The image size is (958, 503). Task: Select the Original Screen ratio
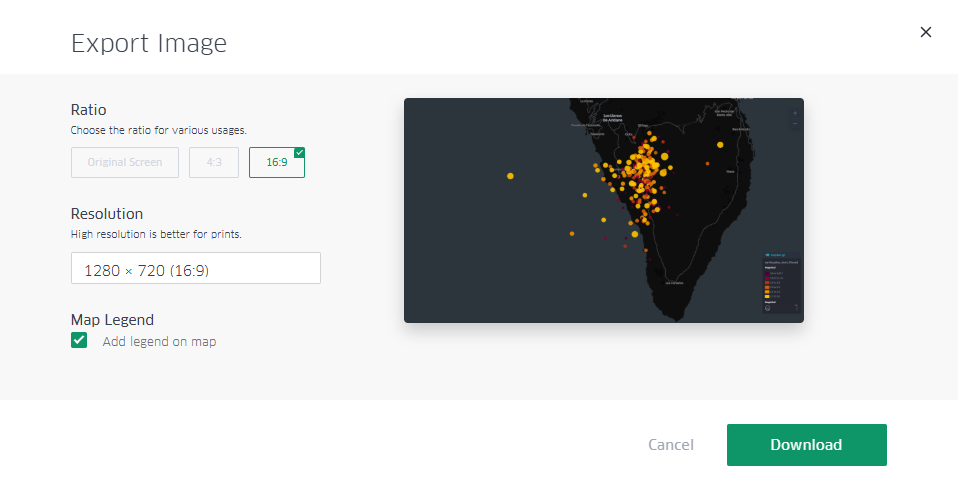point(125,163)
